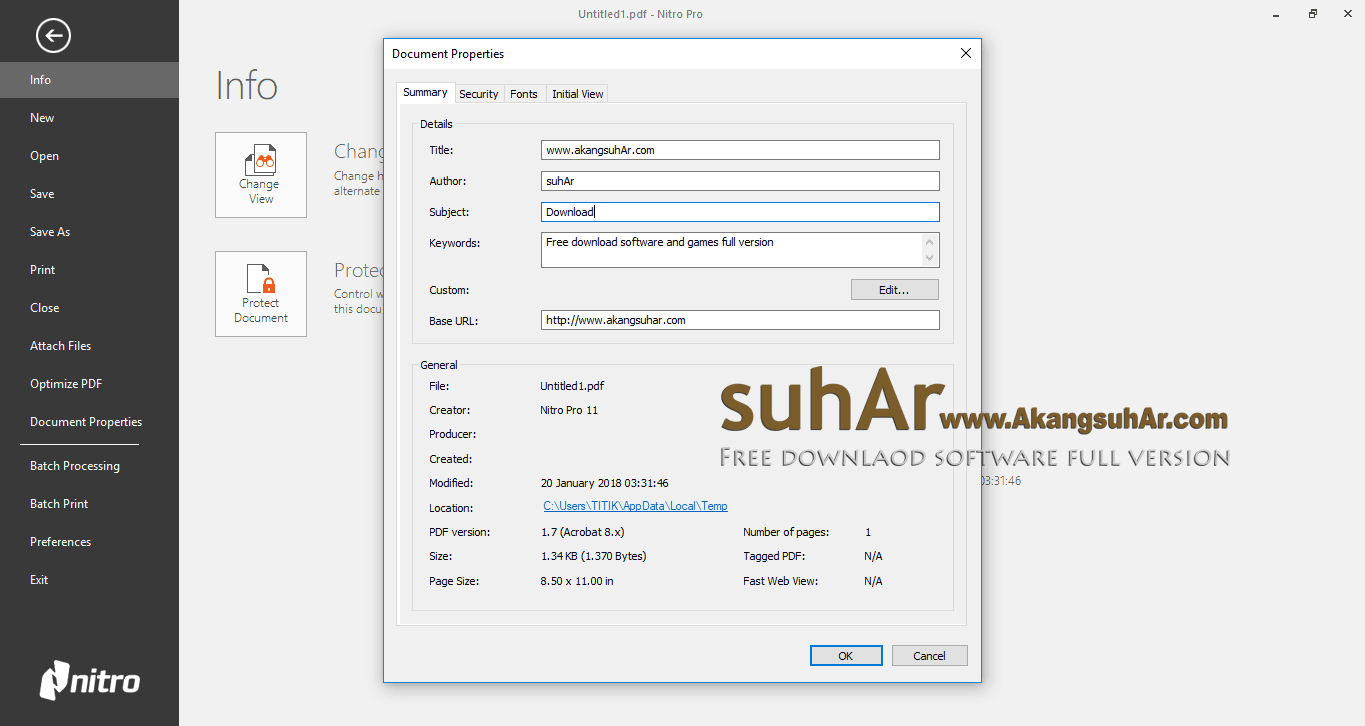
Task: Click page size "8.50 x 11.00 in"
Action: tap(577, 581)
